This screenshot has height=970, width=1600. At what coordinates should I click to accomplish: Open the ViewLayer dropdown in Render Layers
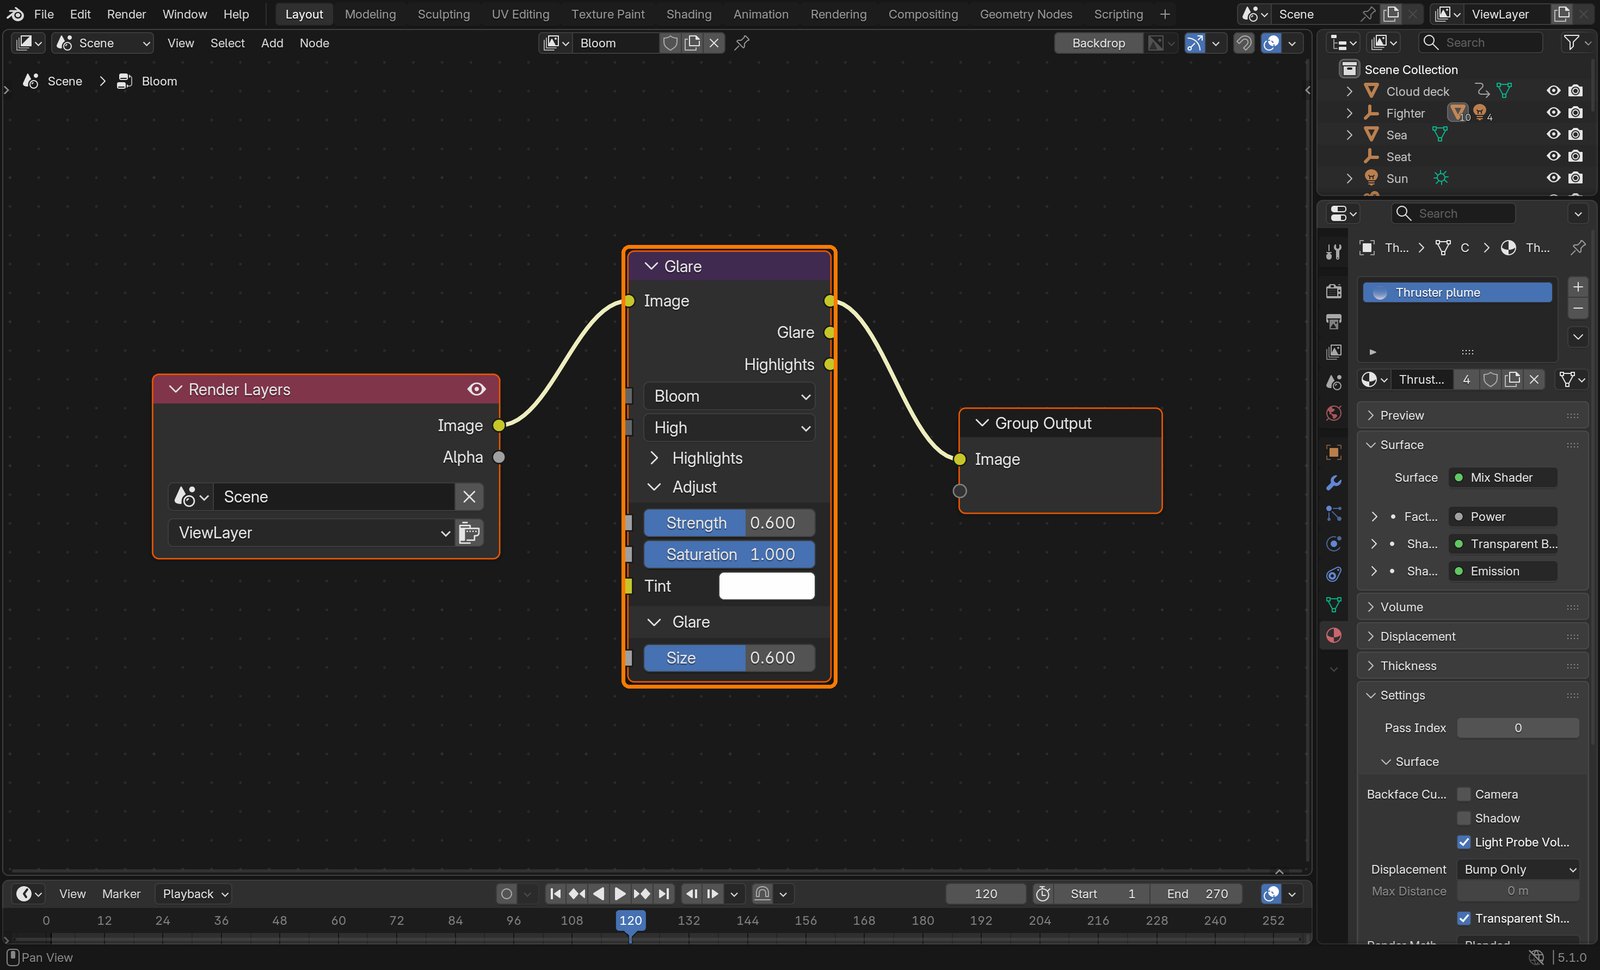pyautogui.click(x=313, y=533)
